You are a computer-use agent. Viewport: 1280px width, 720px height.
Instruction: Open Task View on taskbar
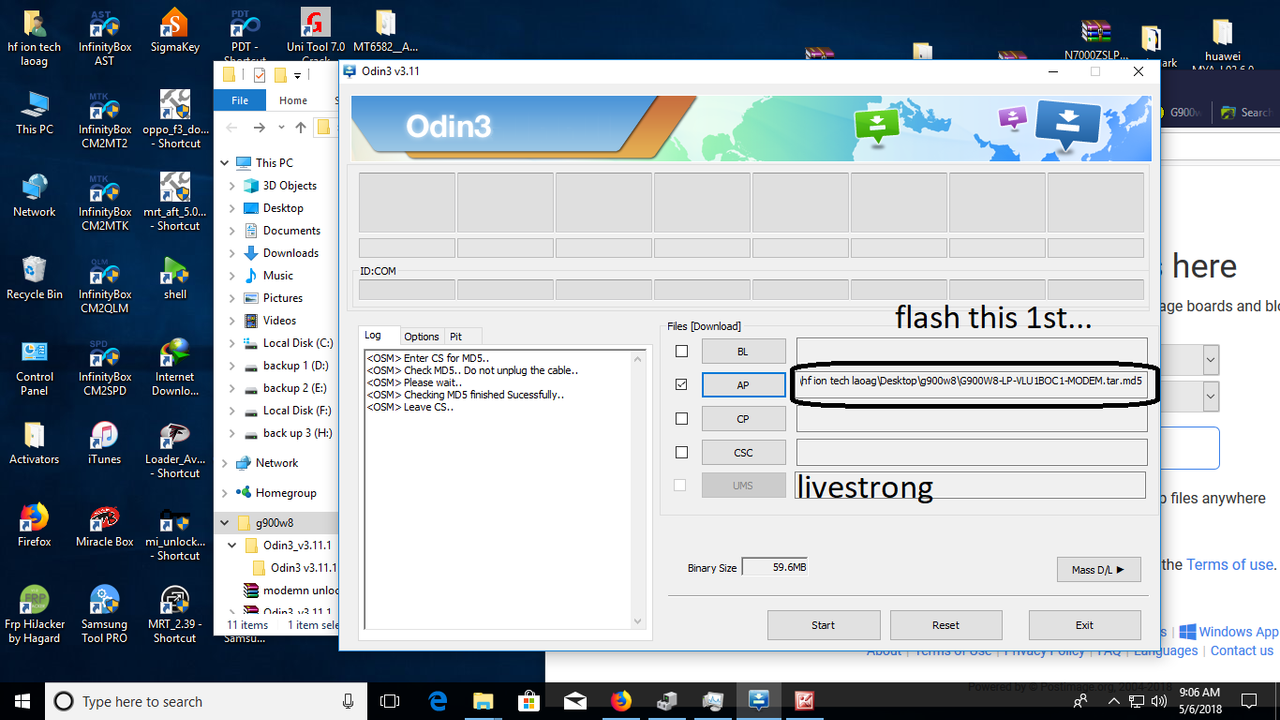pyautogui.click(x=390, y=701)
